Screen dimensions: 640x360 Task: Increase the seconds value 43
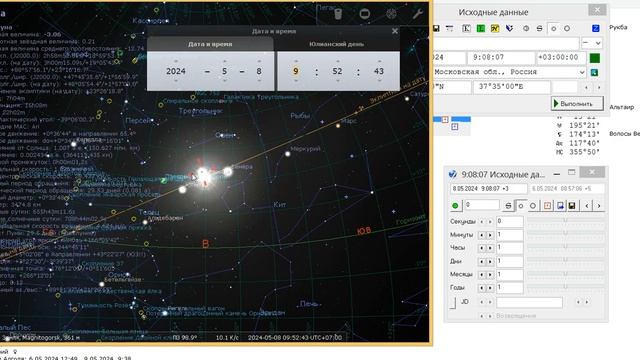379,61
